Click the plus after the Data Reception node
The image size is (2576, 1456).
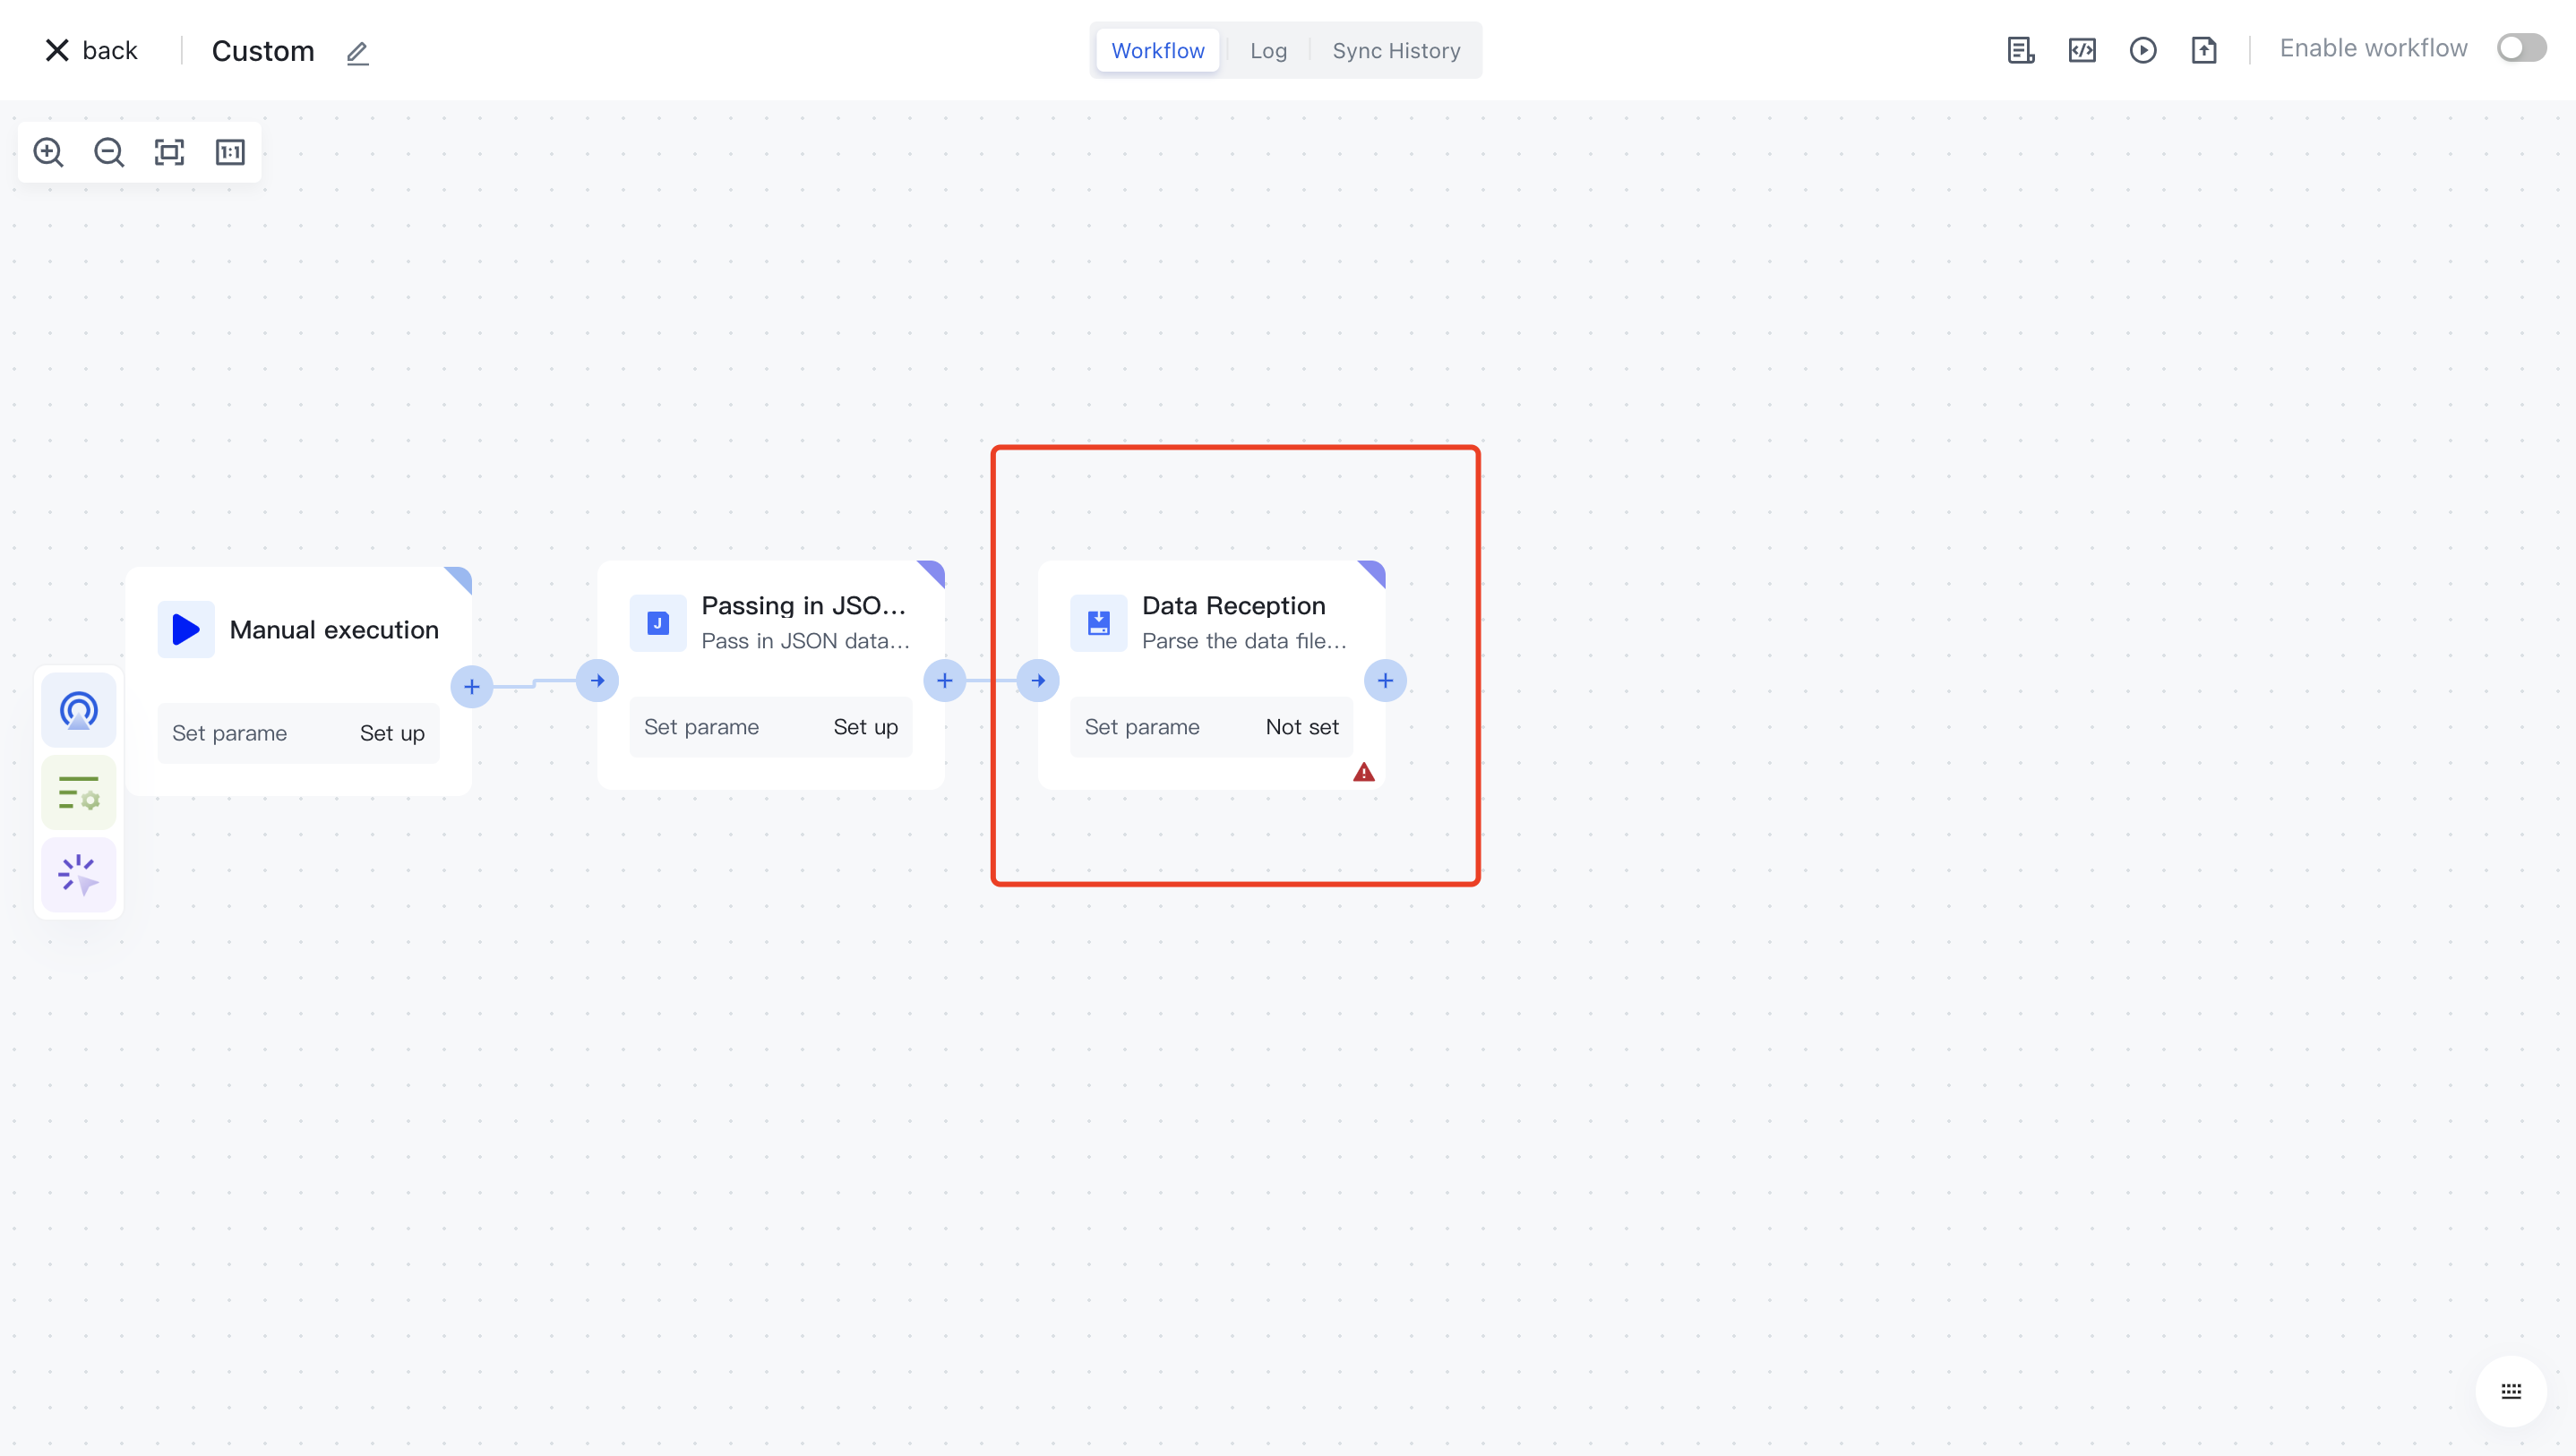(1384, 681)
